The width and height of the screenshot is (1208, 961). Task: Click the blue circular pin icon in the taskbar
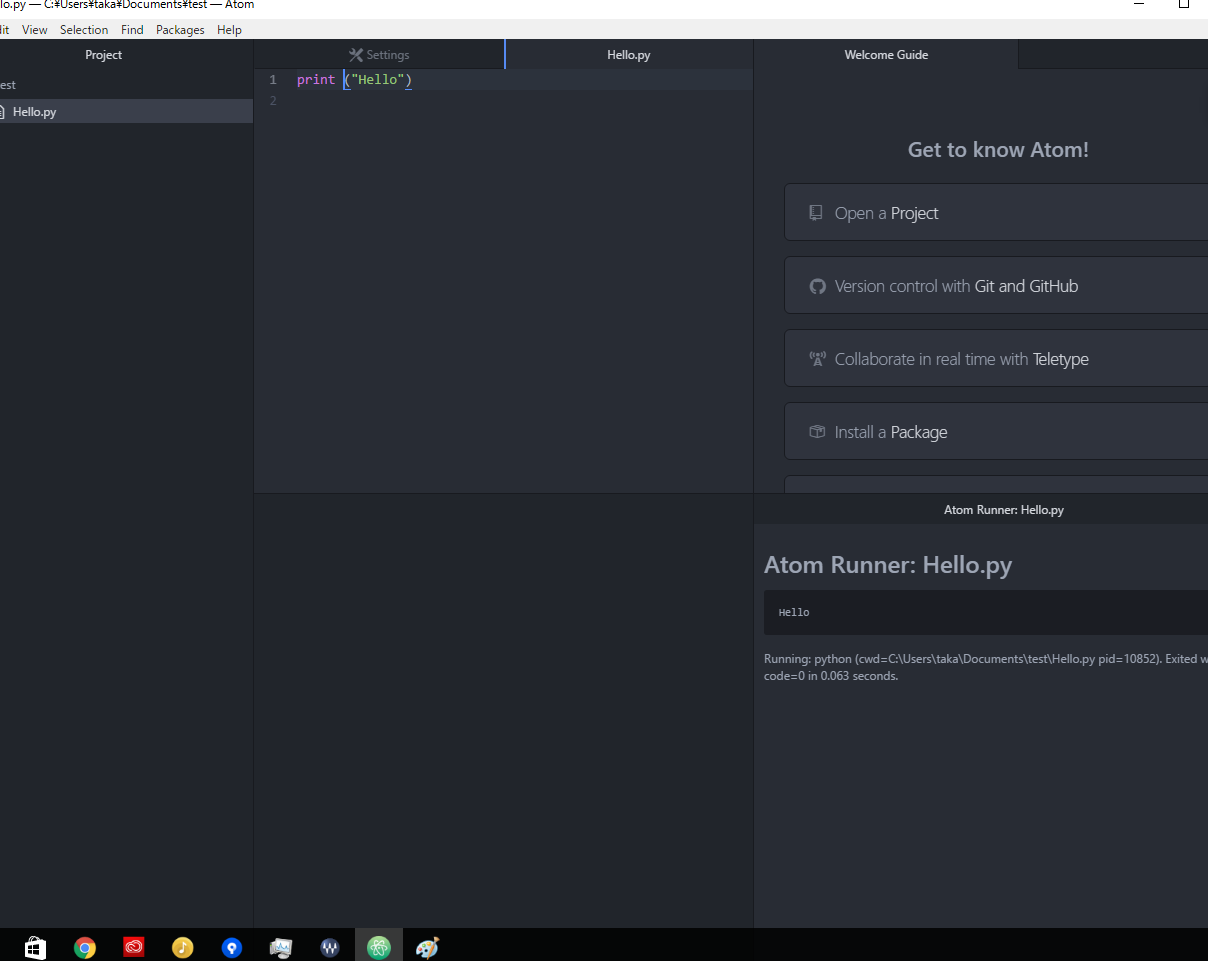coord(232,947)
